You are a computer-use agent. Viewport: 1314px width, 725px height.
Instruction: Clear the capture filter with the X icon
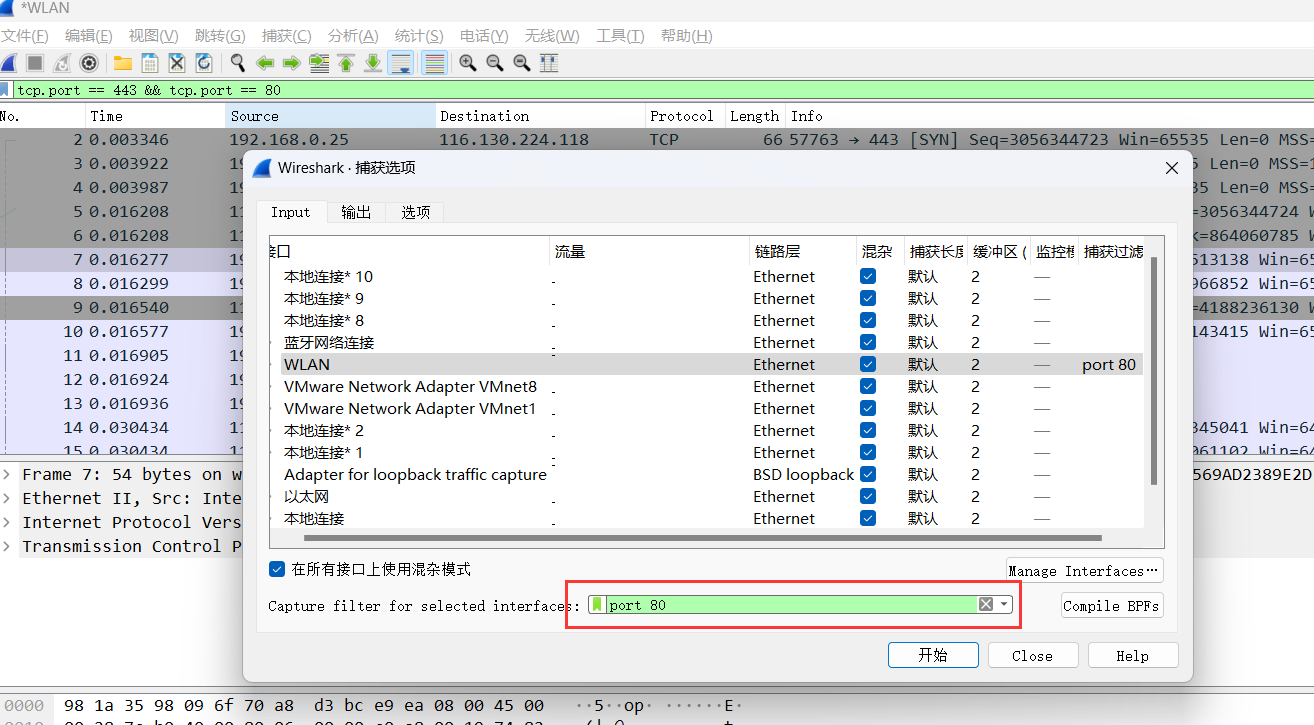(x=986, y=604)
